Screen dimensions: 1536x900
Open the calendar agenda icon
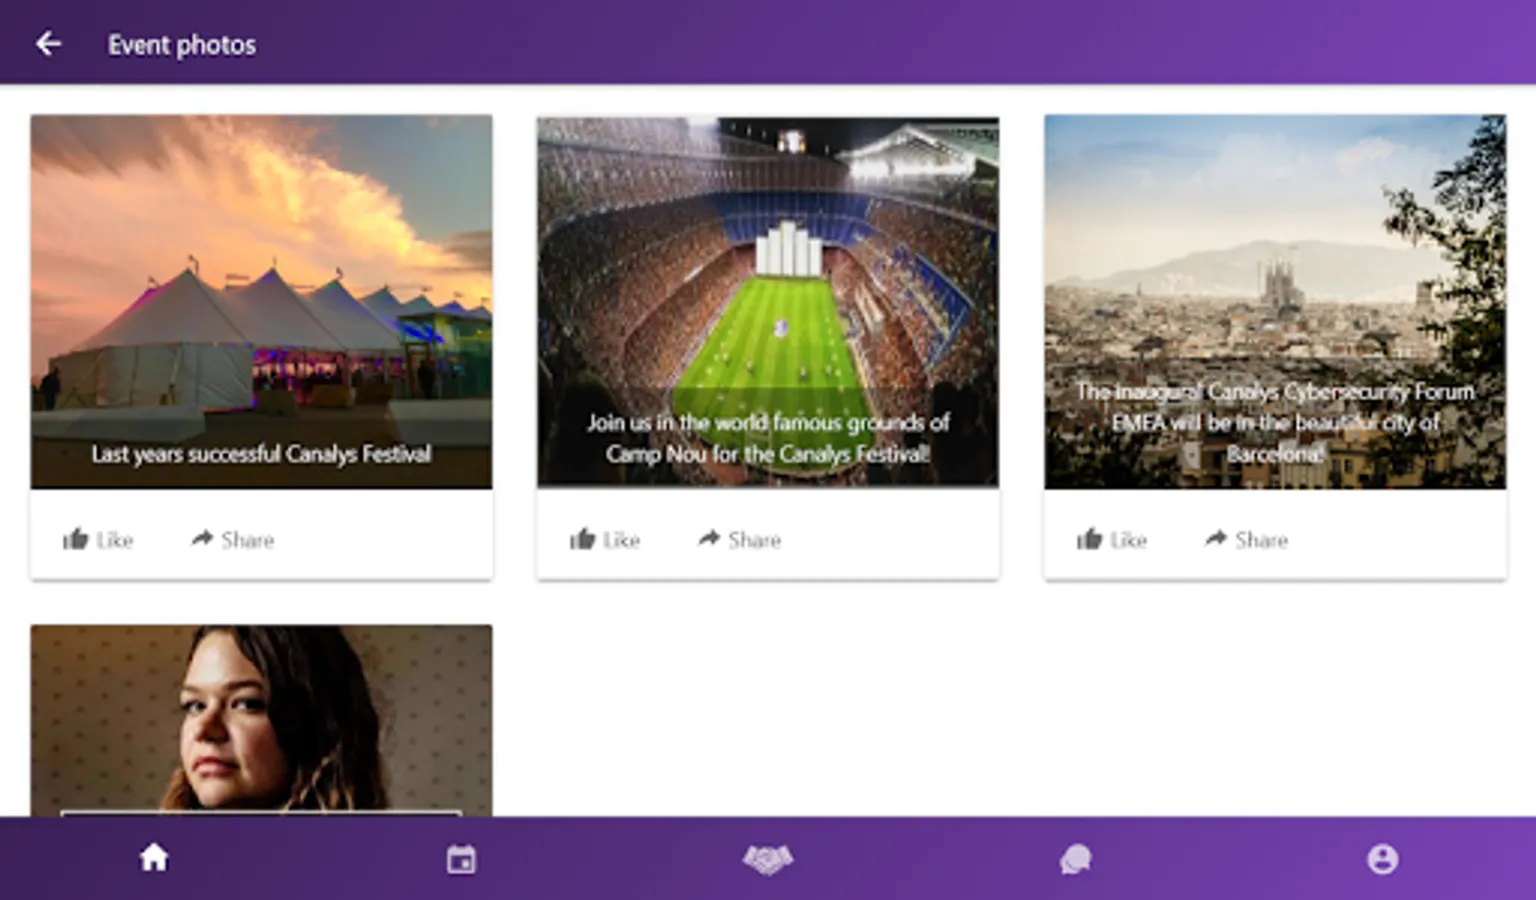click(461, 859)
